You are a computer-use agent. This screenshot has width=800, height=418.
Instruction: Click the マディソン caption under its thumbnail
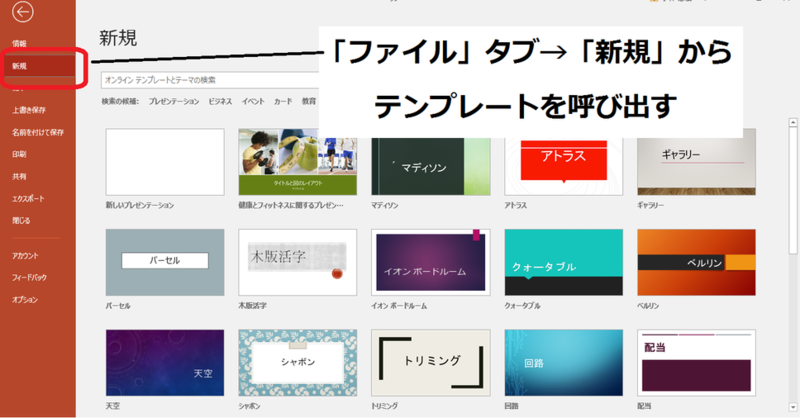(385, 205)
